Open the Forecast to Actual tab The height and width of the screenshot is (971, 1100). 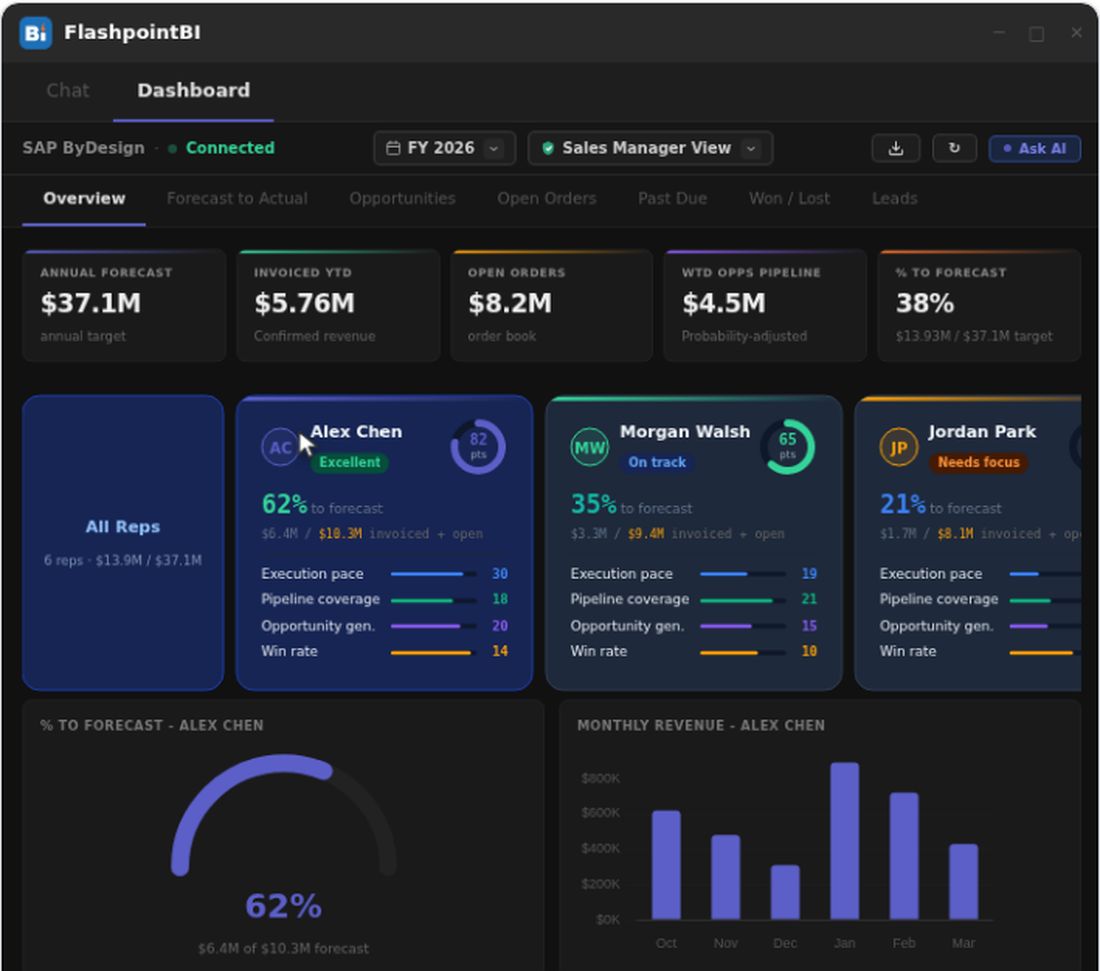(x=237, y=199)
